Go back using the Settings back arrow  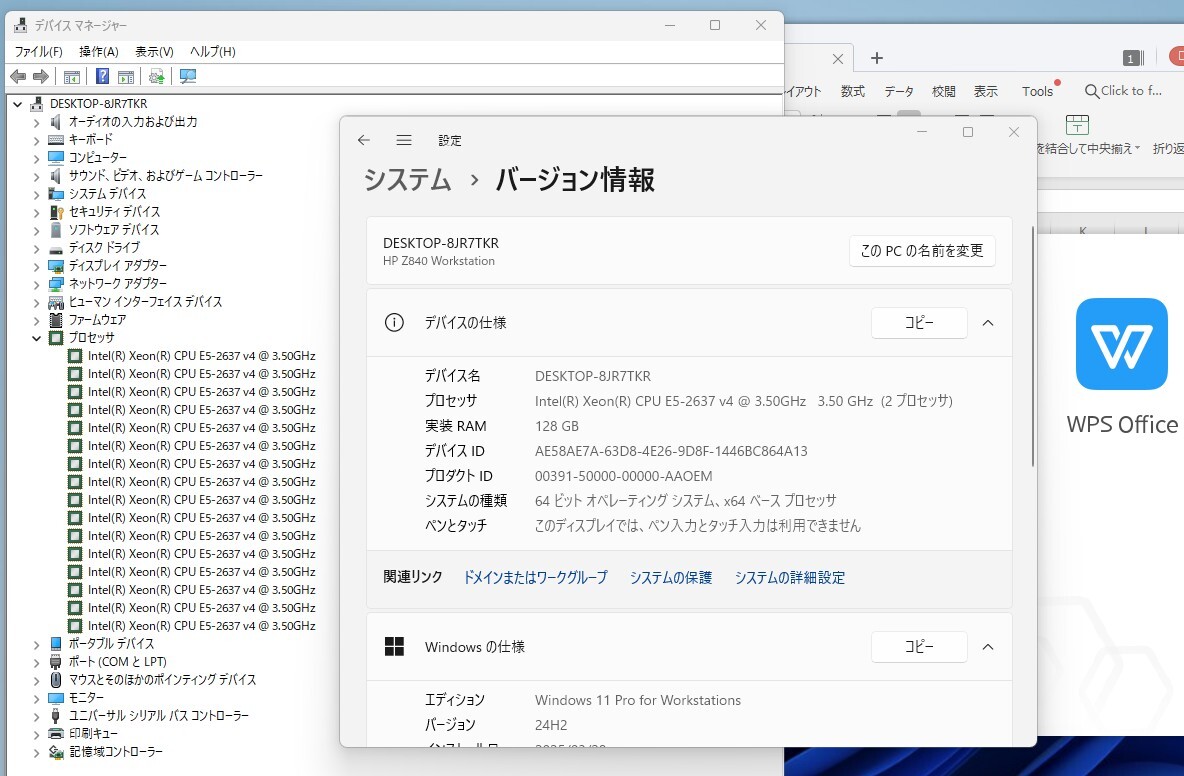[x=364, y=140]
